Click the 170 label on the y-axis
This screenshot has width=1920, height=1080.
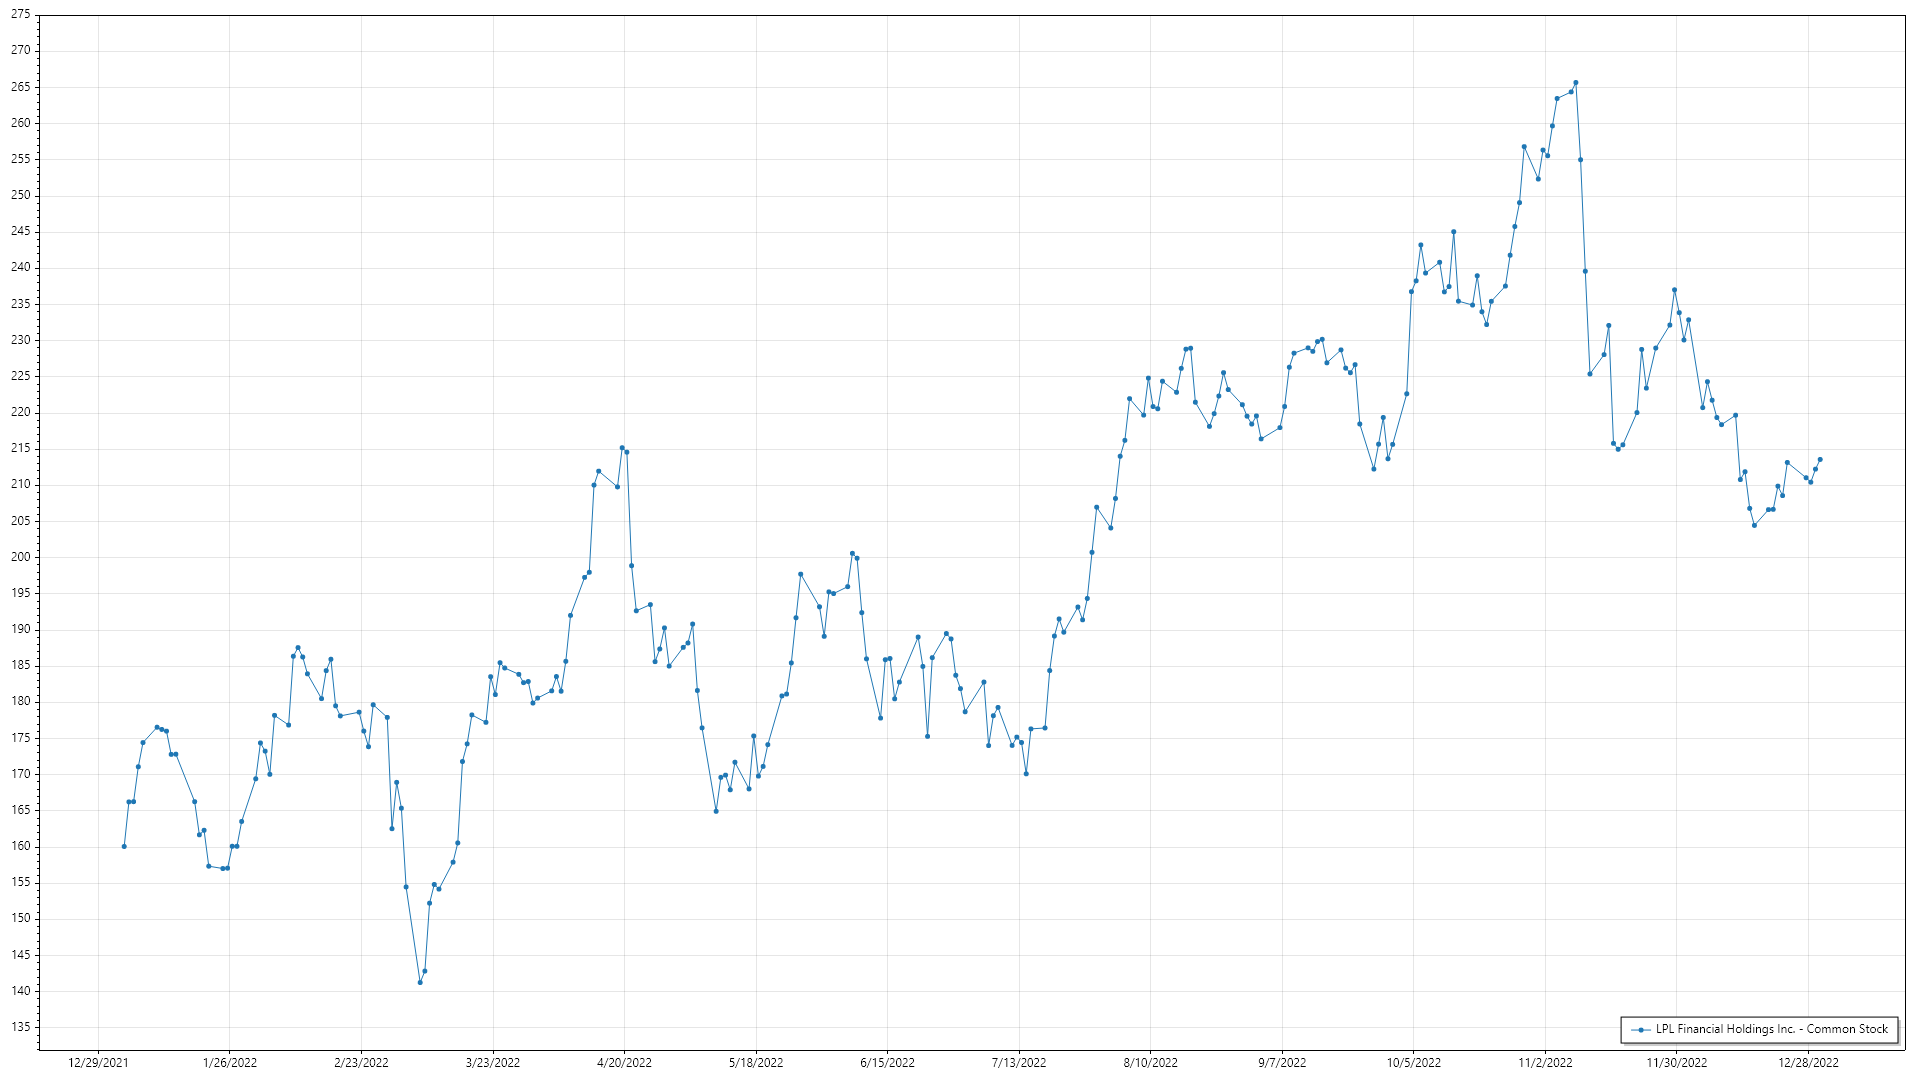pyautogui.click(x=20, y=774)
